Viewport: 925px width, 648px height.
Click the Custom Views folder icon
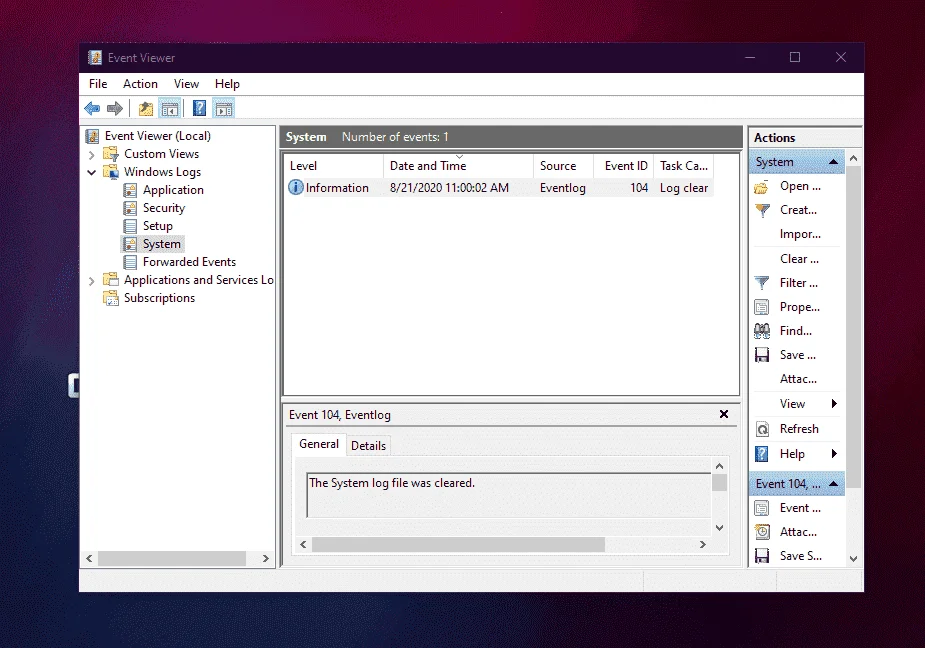tap(110, 154)
